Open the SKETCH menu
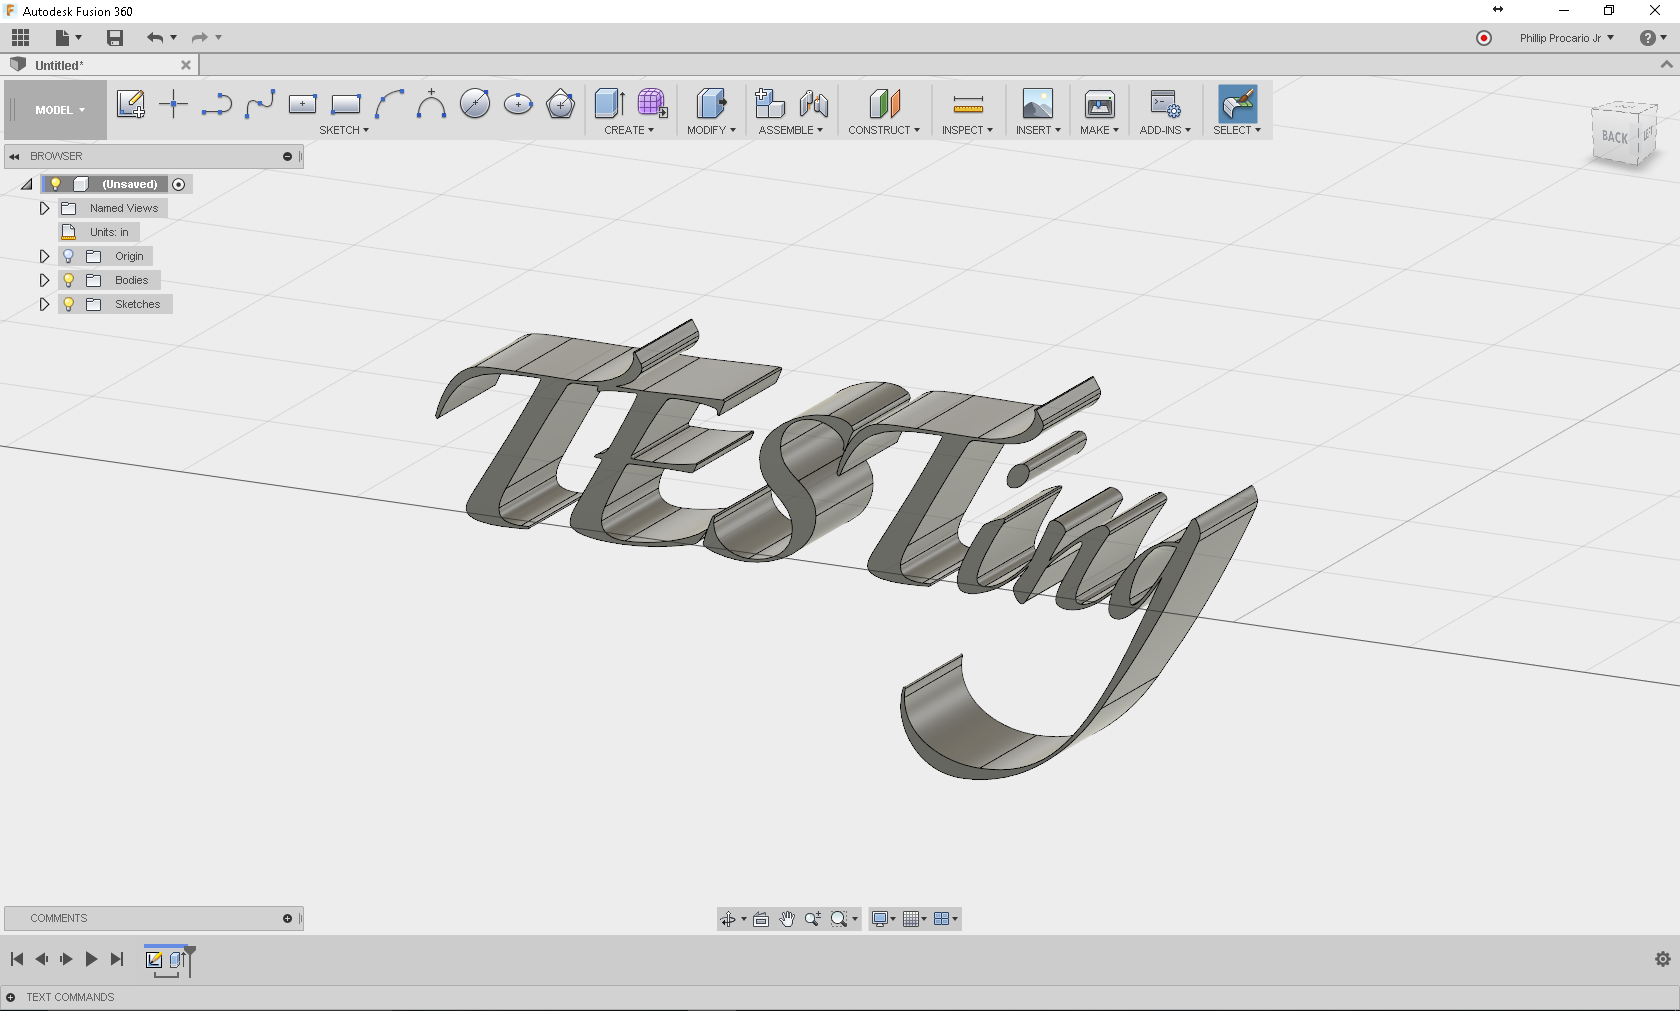This screenshot has width=1680, height=1011. click(x=344, y=130)
